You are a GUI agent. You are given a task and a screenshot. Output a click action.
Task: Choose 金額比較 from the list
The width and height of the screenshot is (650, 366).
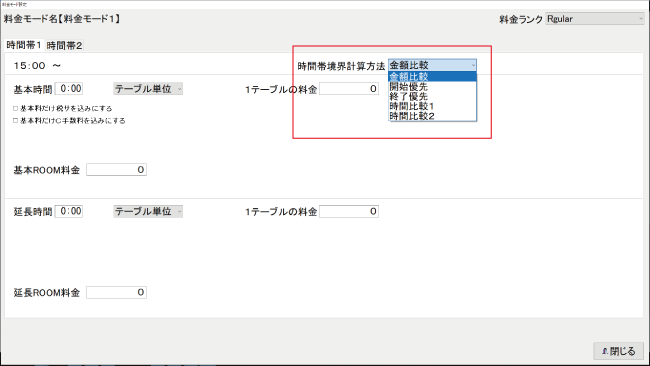pyautogui.click(x=432, y=76)
